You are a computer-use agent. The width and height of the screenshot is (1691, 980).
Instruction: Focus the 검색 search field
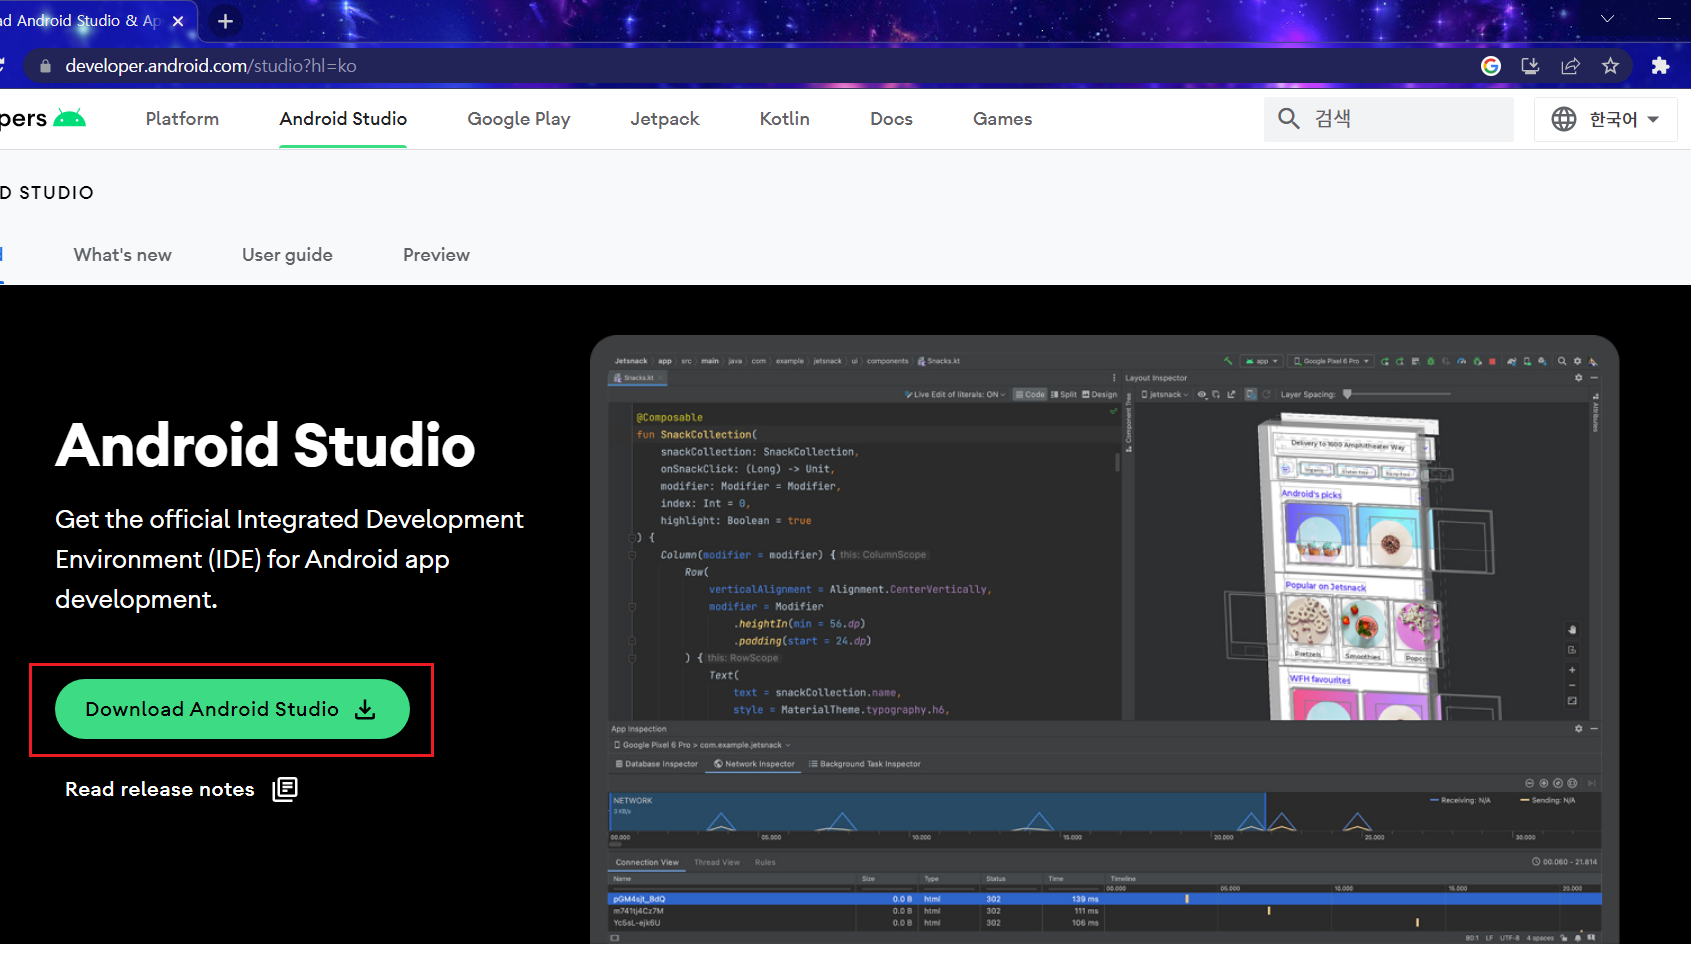pyautogui.click(x=1388, y=119)
